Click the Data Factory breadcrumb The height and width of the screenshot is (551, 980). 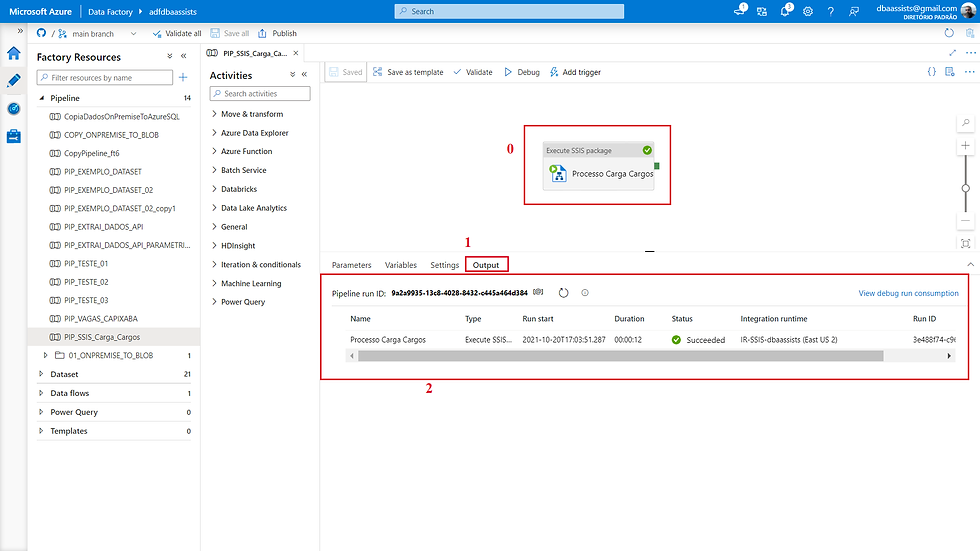point(110,12)
